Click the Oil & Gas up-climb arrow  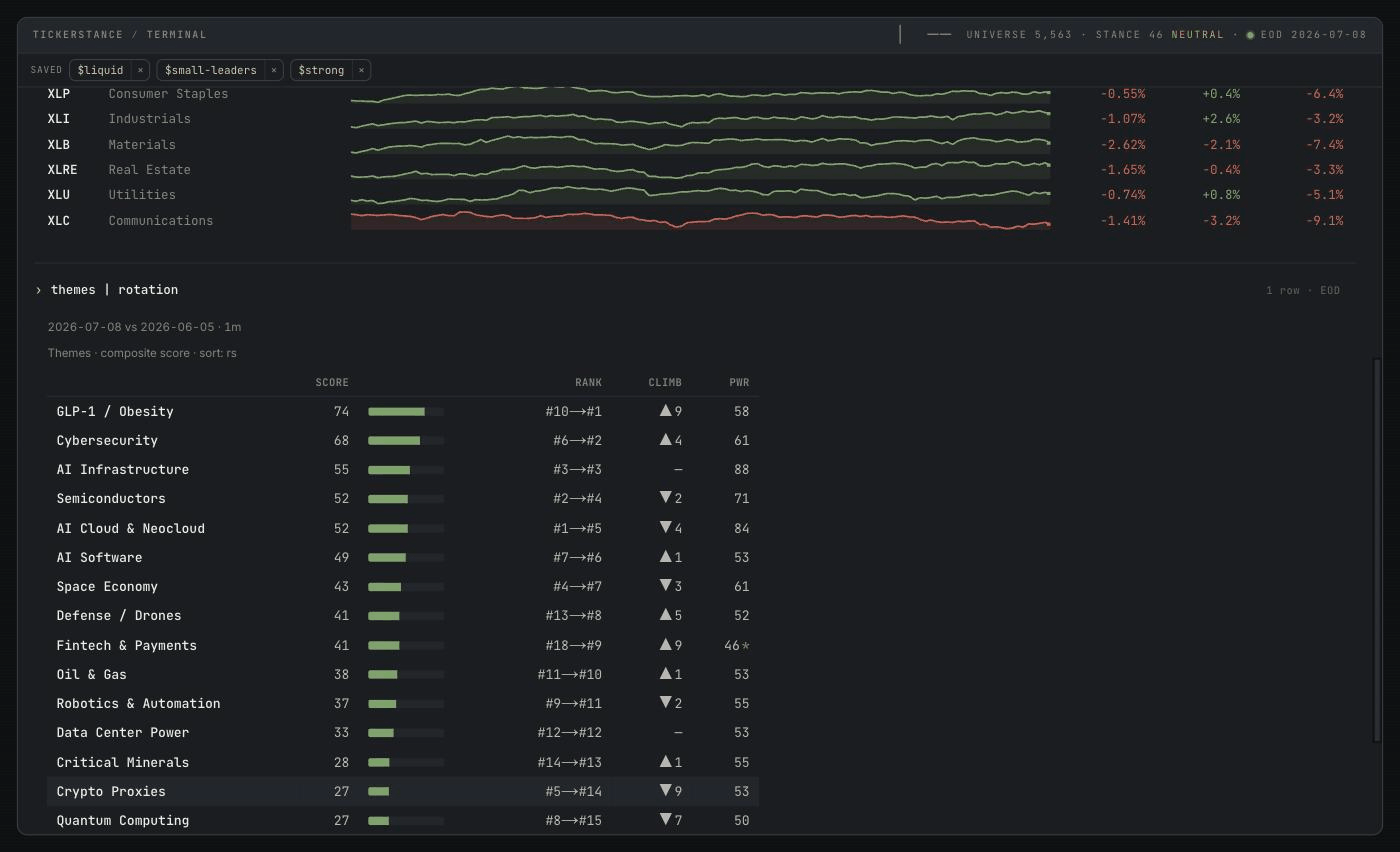pyautogui.click(x=665, y=674)
